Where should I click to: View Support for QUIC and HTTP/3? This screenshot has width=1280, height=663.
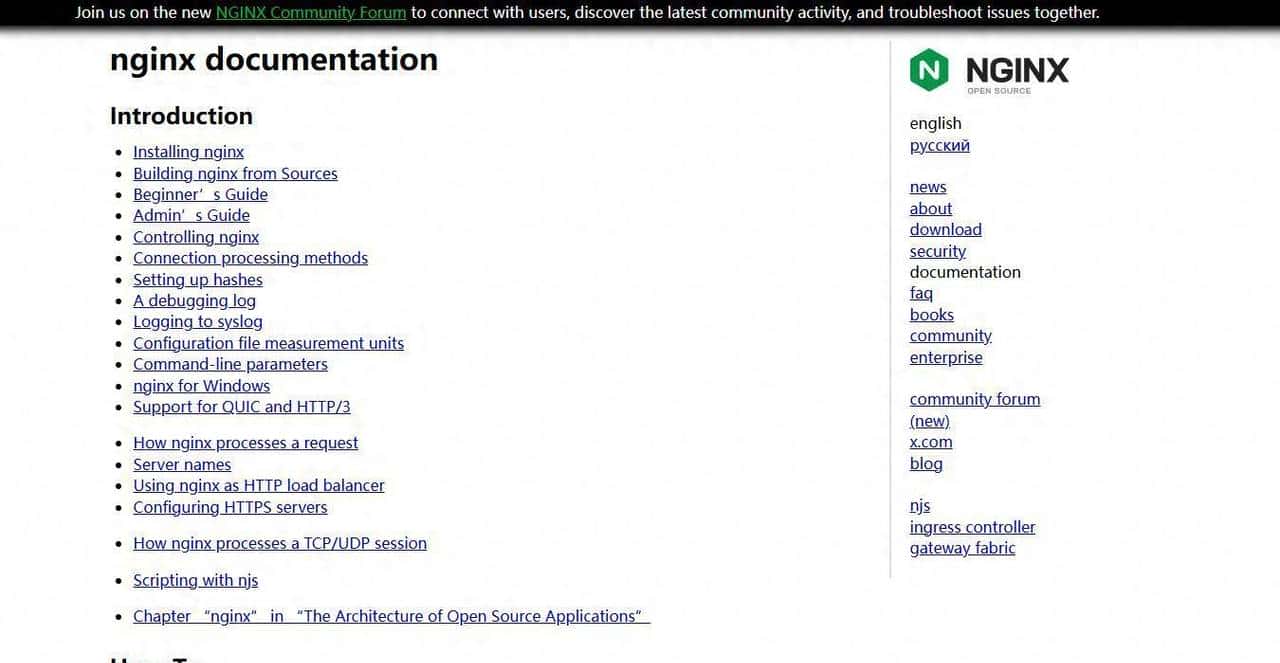point(242,407)
